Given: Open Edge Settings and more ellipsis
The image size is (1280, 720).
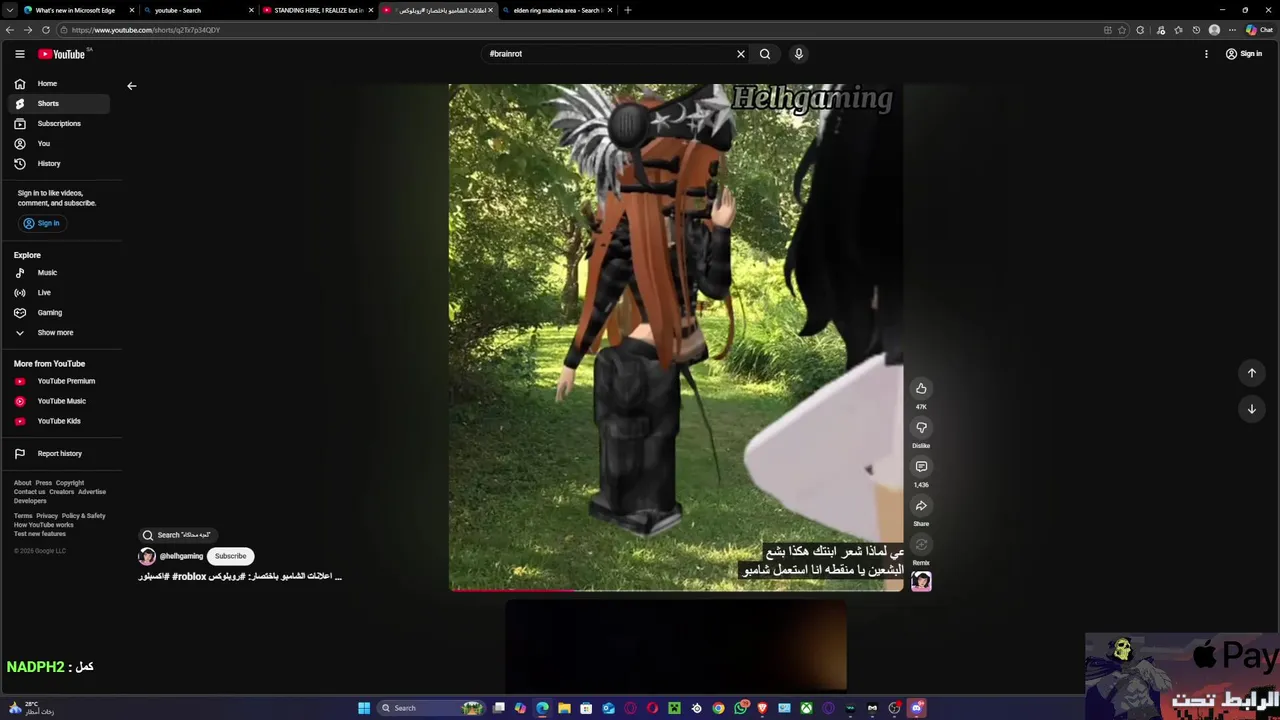Looking at the screenshot, I should [1232, 30].
